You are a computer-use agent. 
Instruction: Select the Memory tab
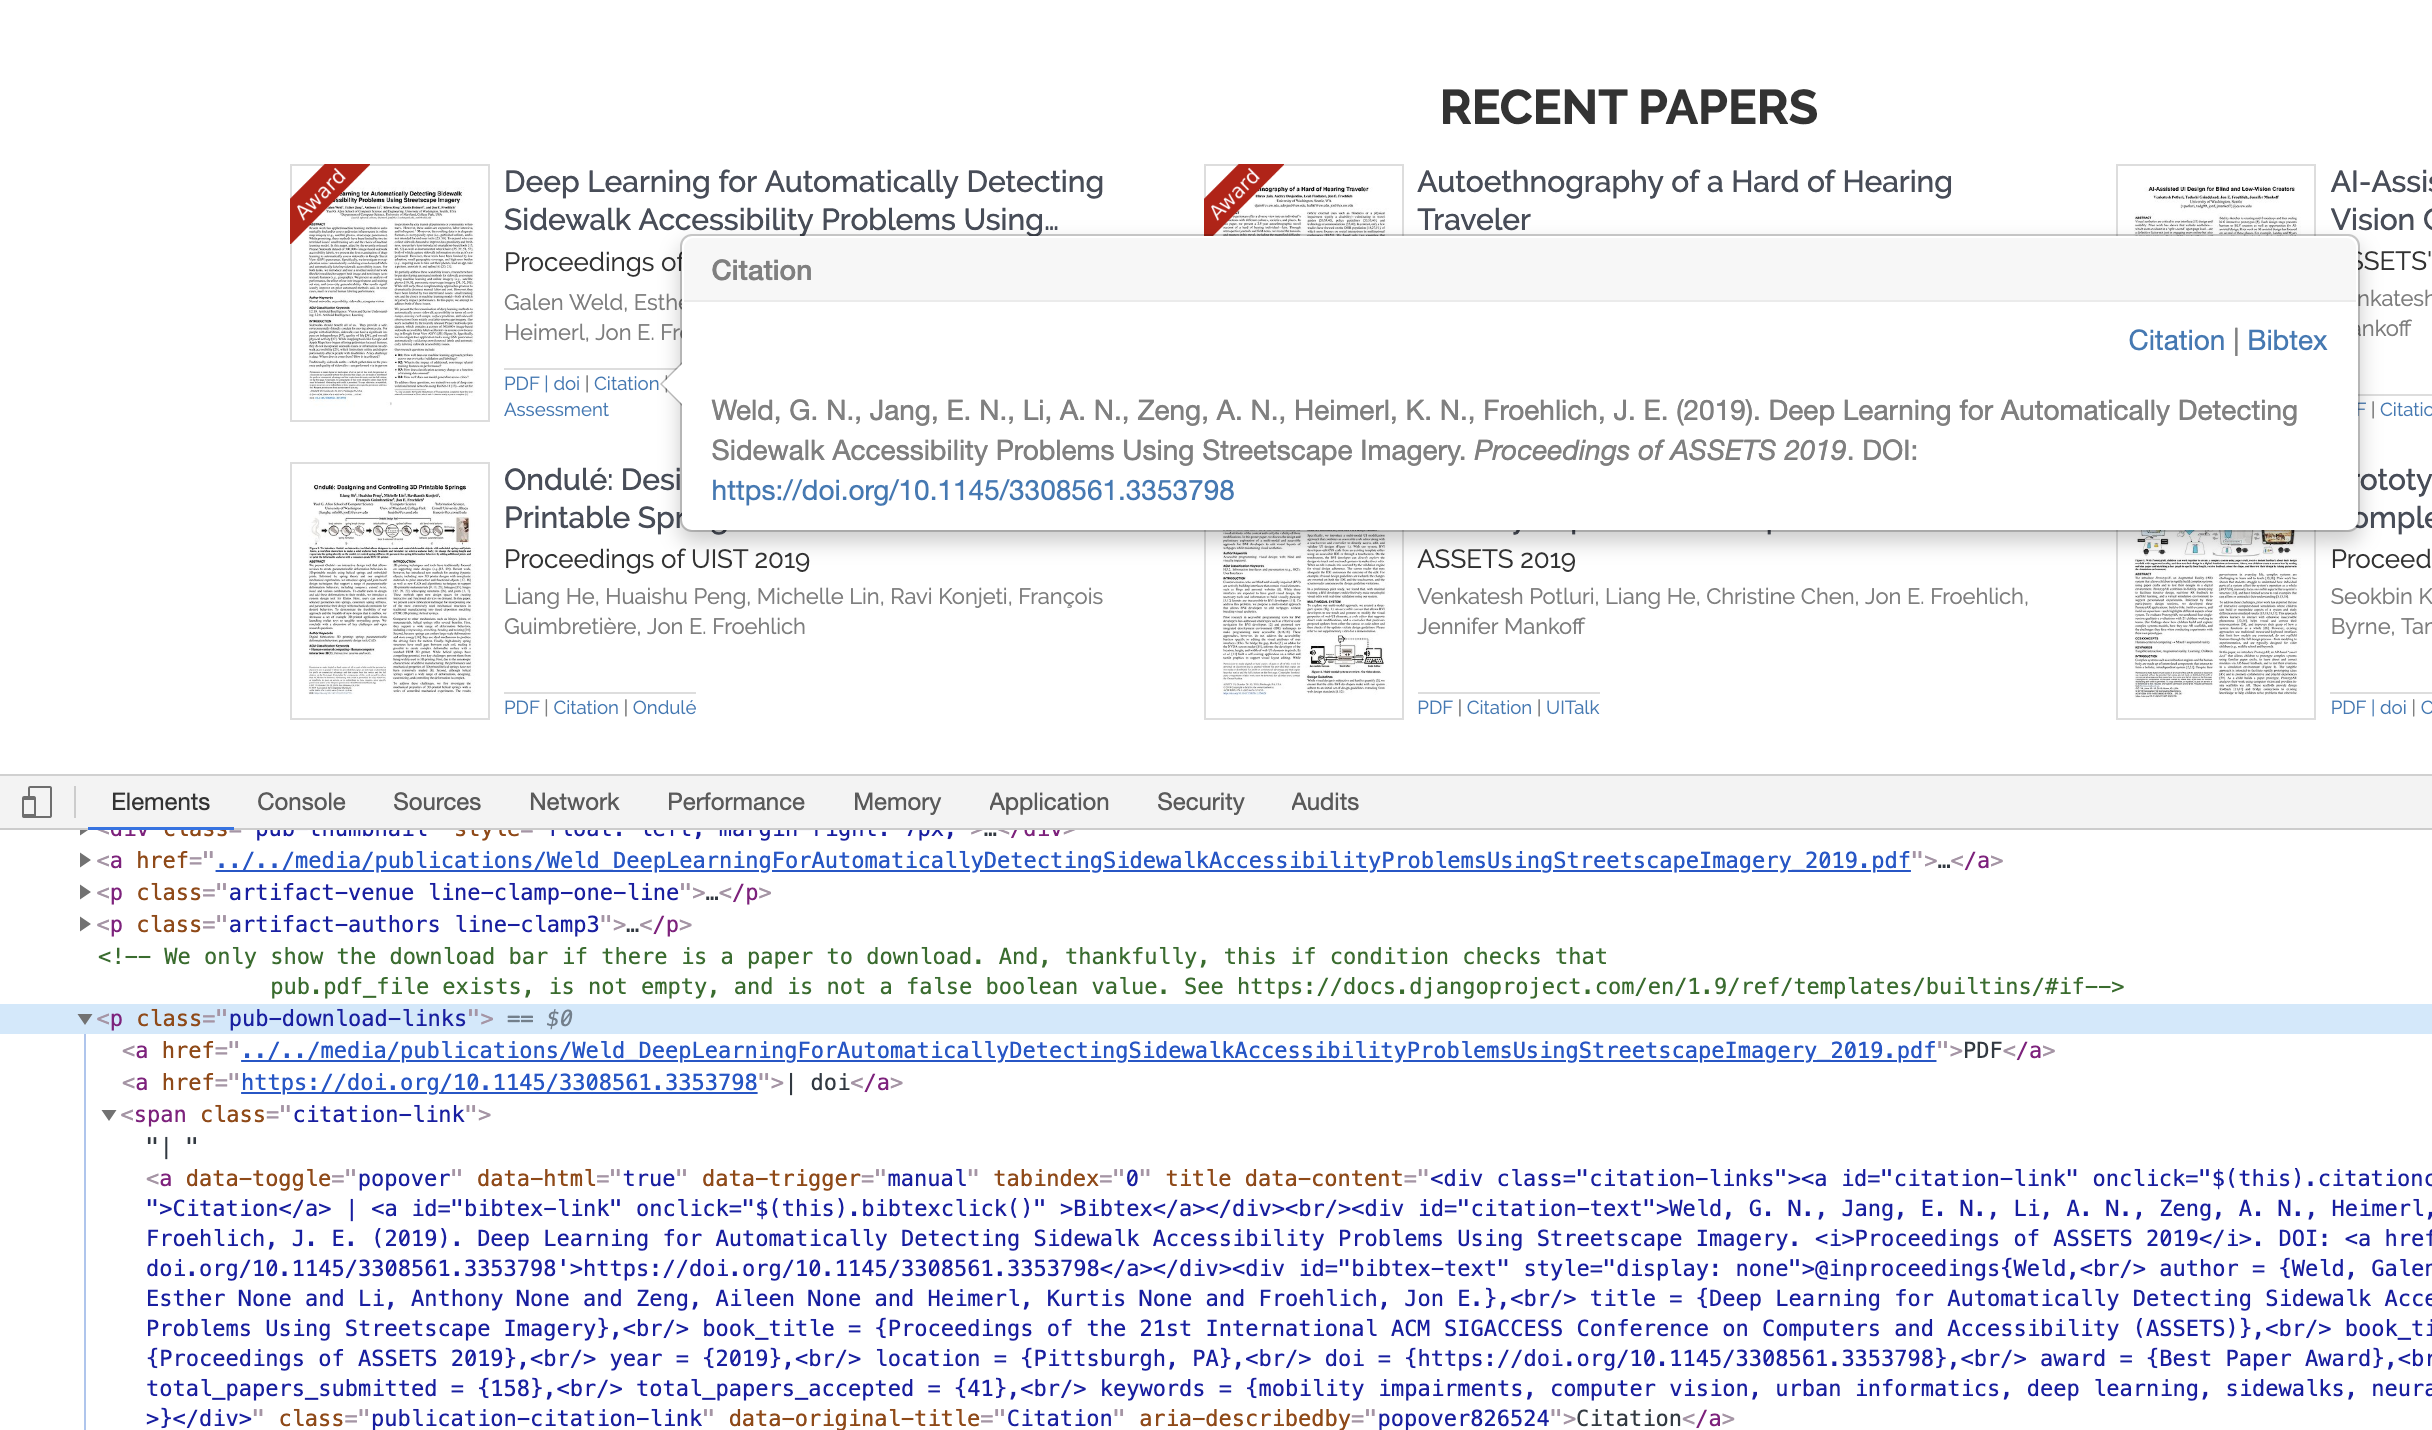coord(896,802)
